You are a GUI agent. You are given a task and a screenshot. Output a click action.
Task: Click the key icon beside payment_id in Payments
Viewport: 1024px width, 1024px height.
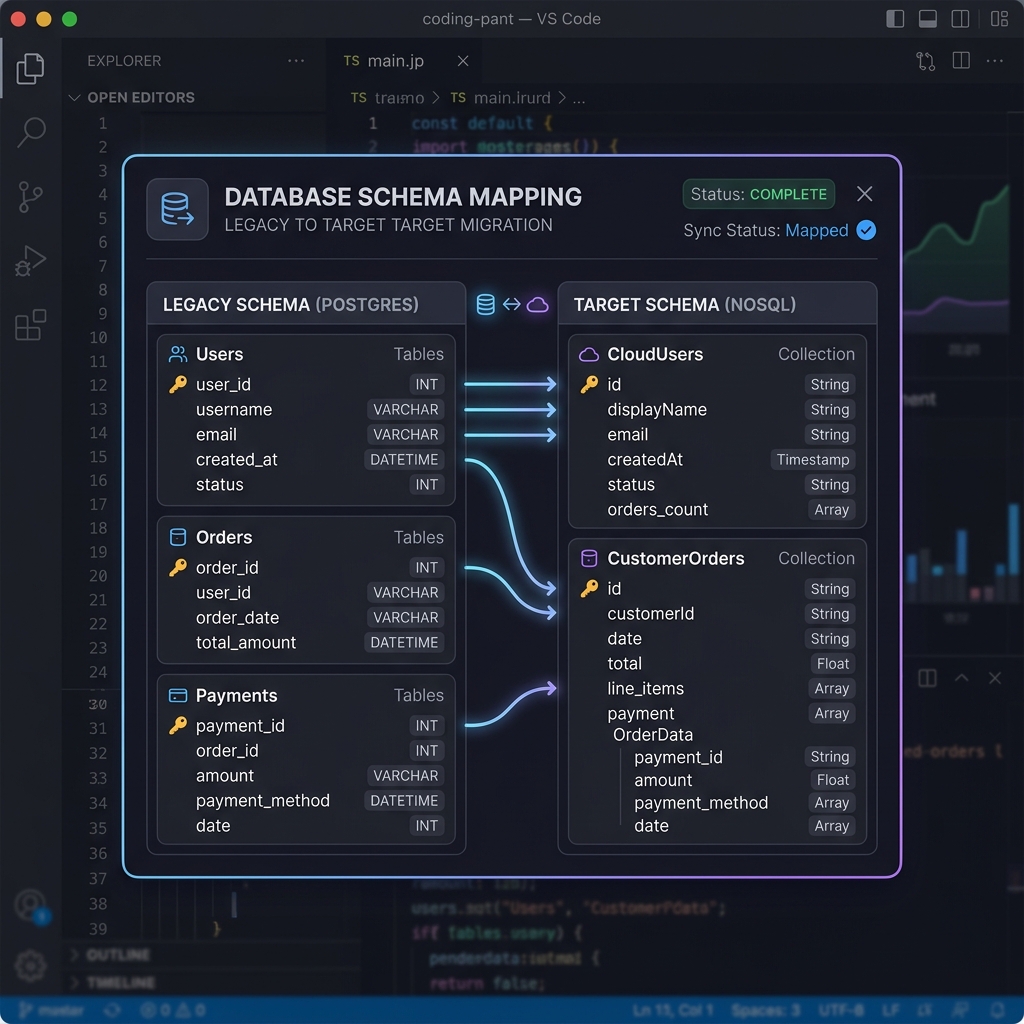[178, 725]
